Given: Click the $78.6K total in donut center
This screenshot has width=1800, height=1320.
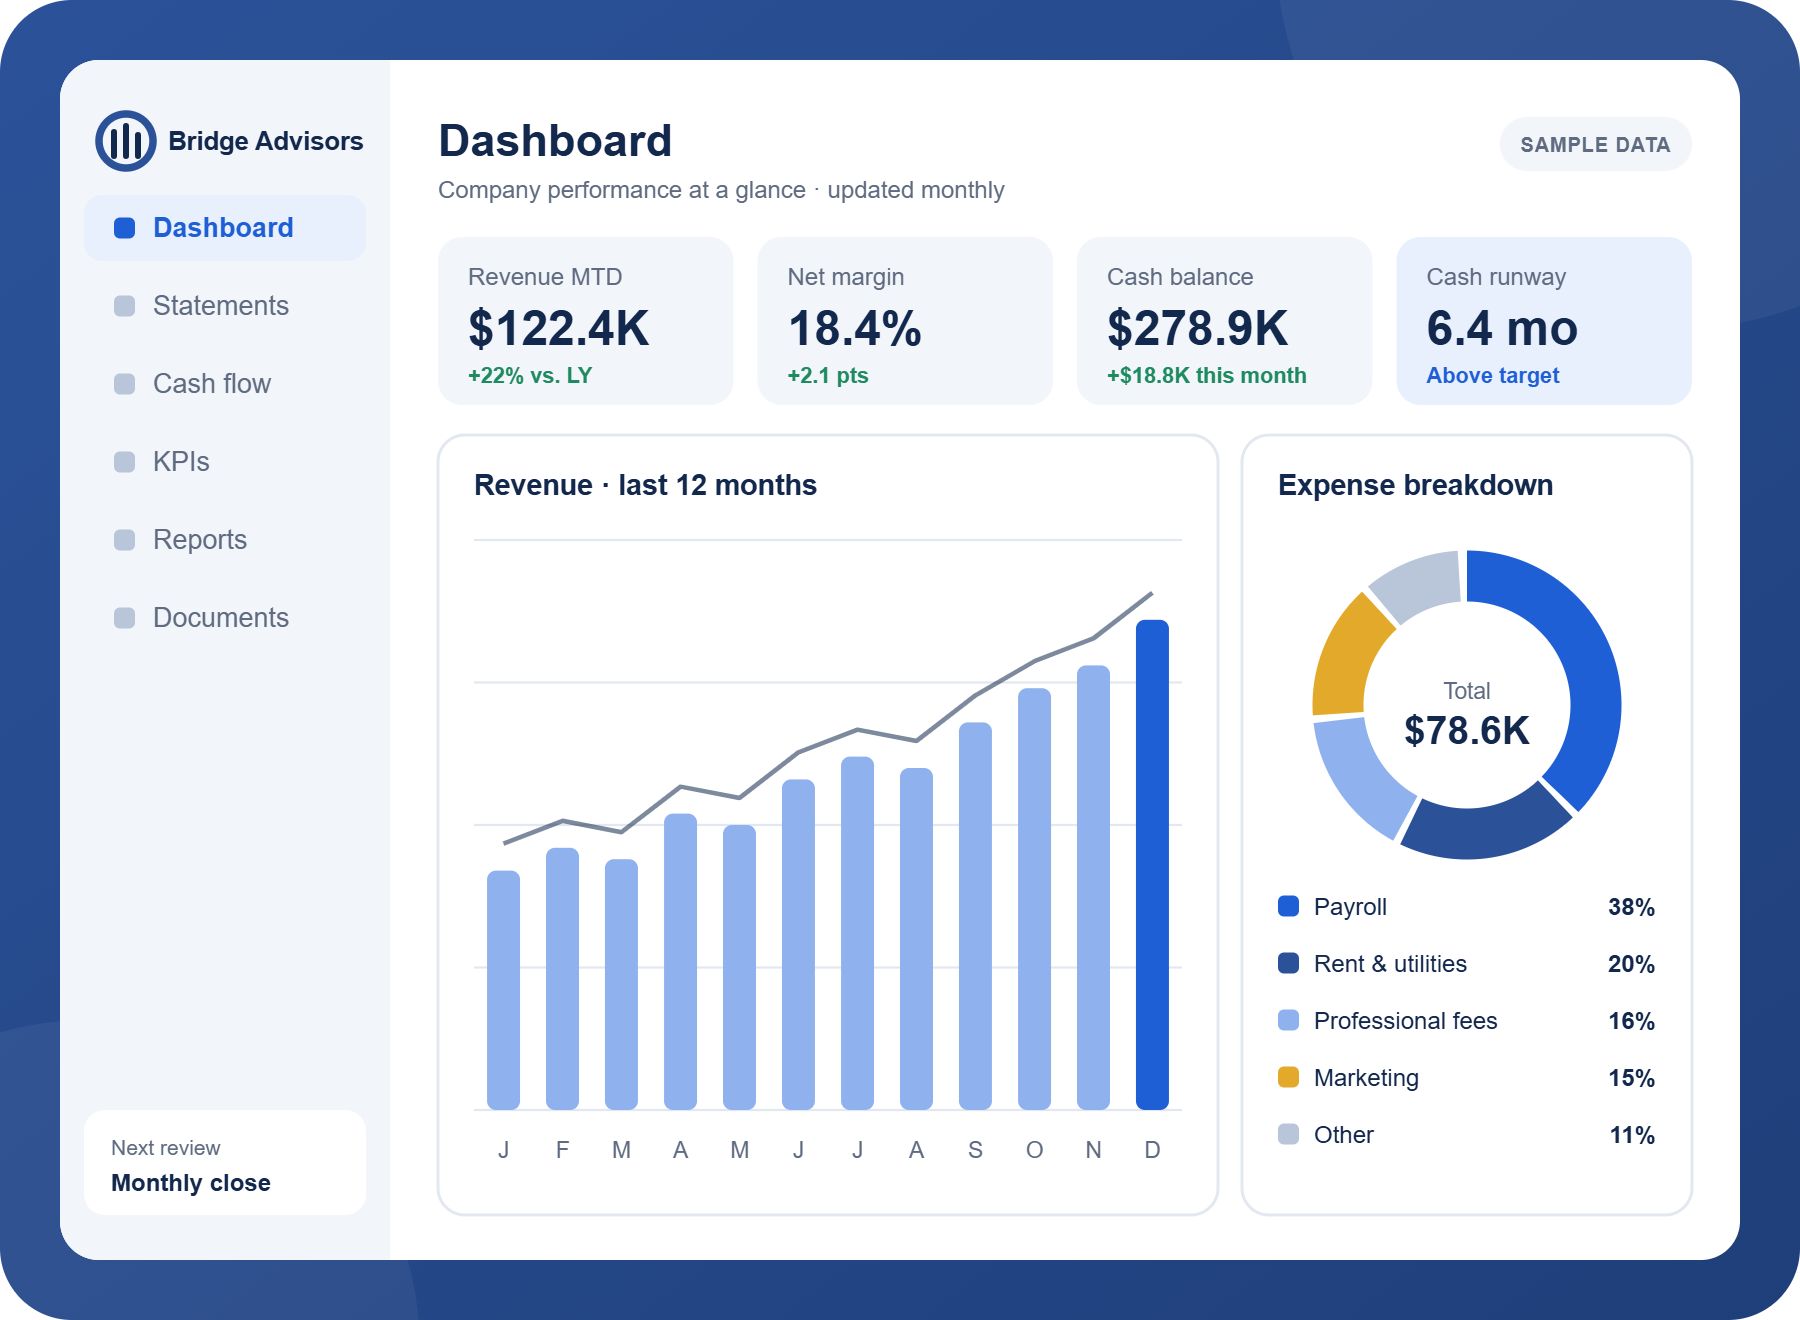Looking at the screenshot, I should pyautogui.click(x=1467, y=731).
